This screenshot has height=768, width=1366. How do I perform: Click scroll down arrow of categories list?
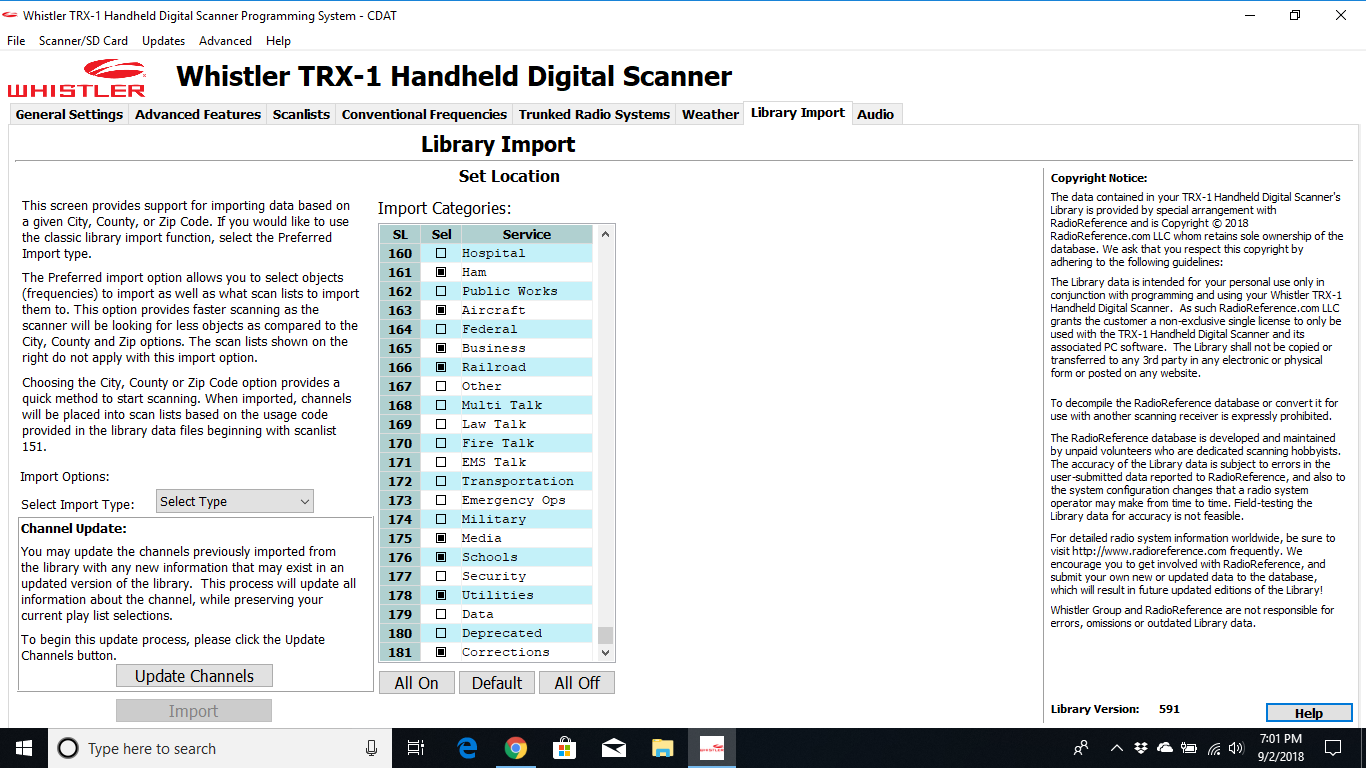pyautogui.click(x=604, y=652)
